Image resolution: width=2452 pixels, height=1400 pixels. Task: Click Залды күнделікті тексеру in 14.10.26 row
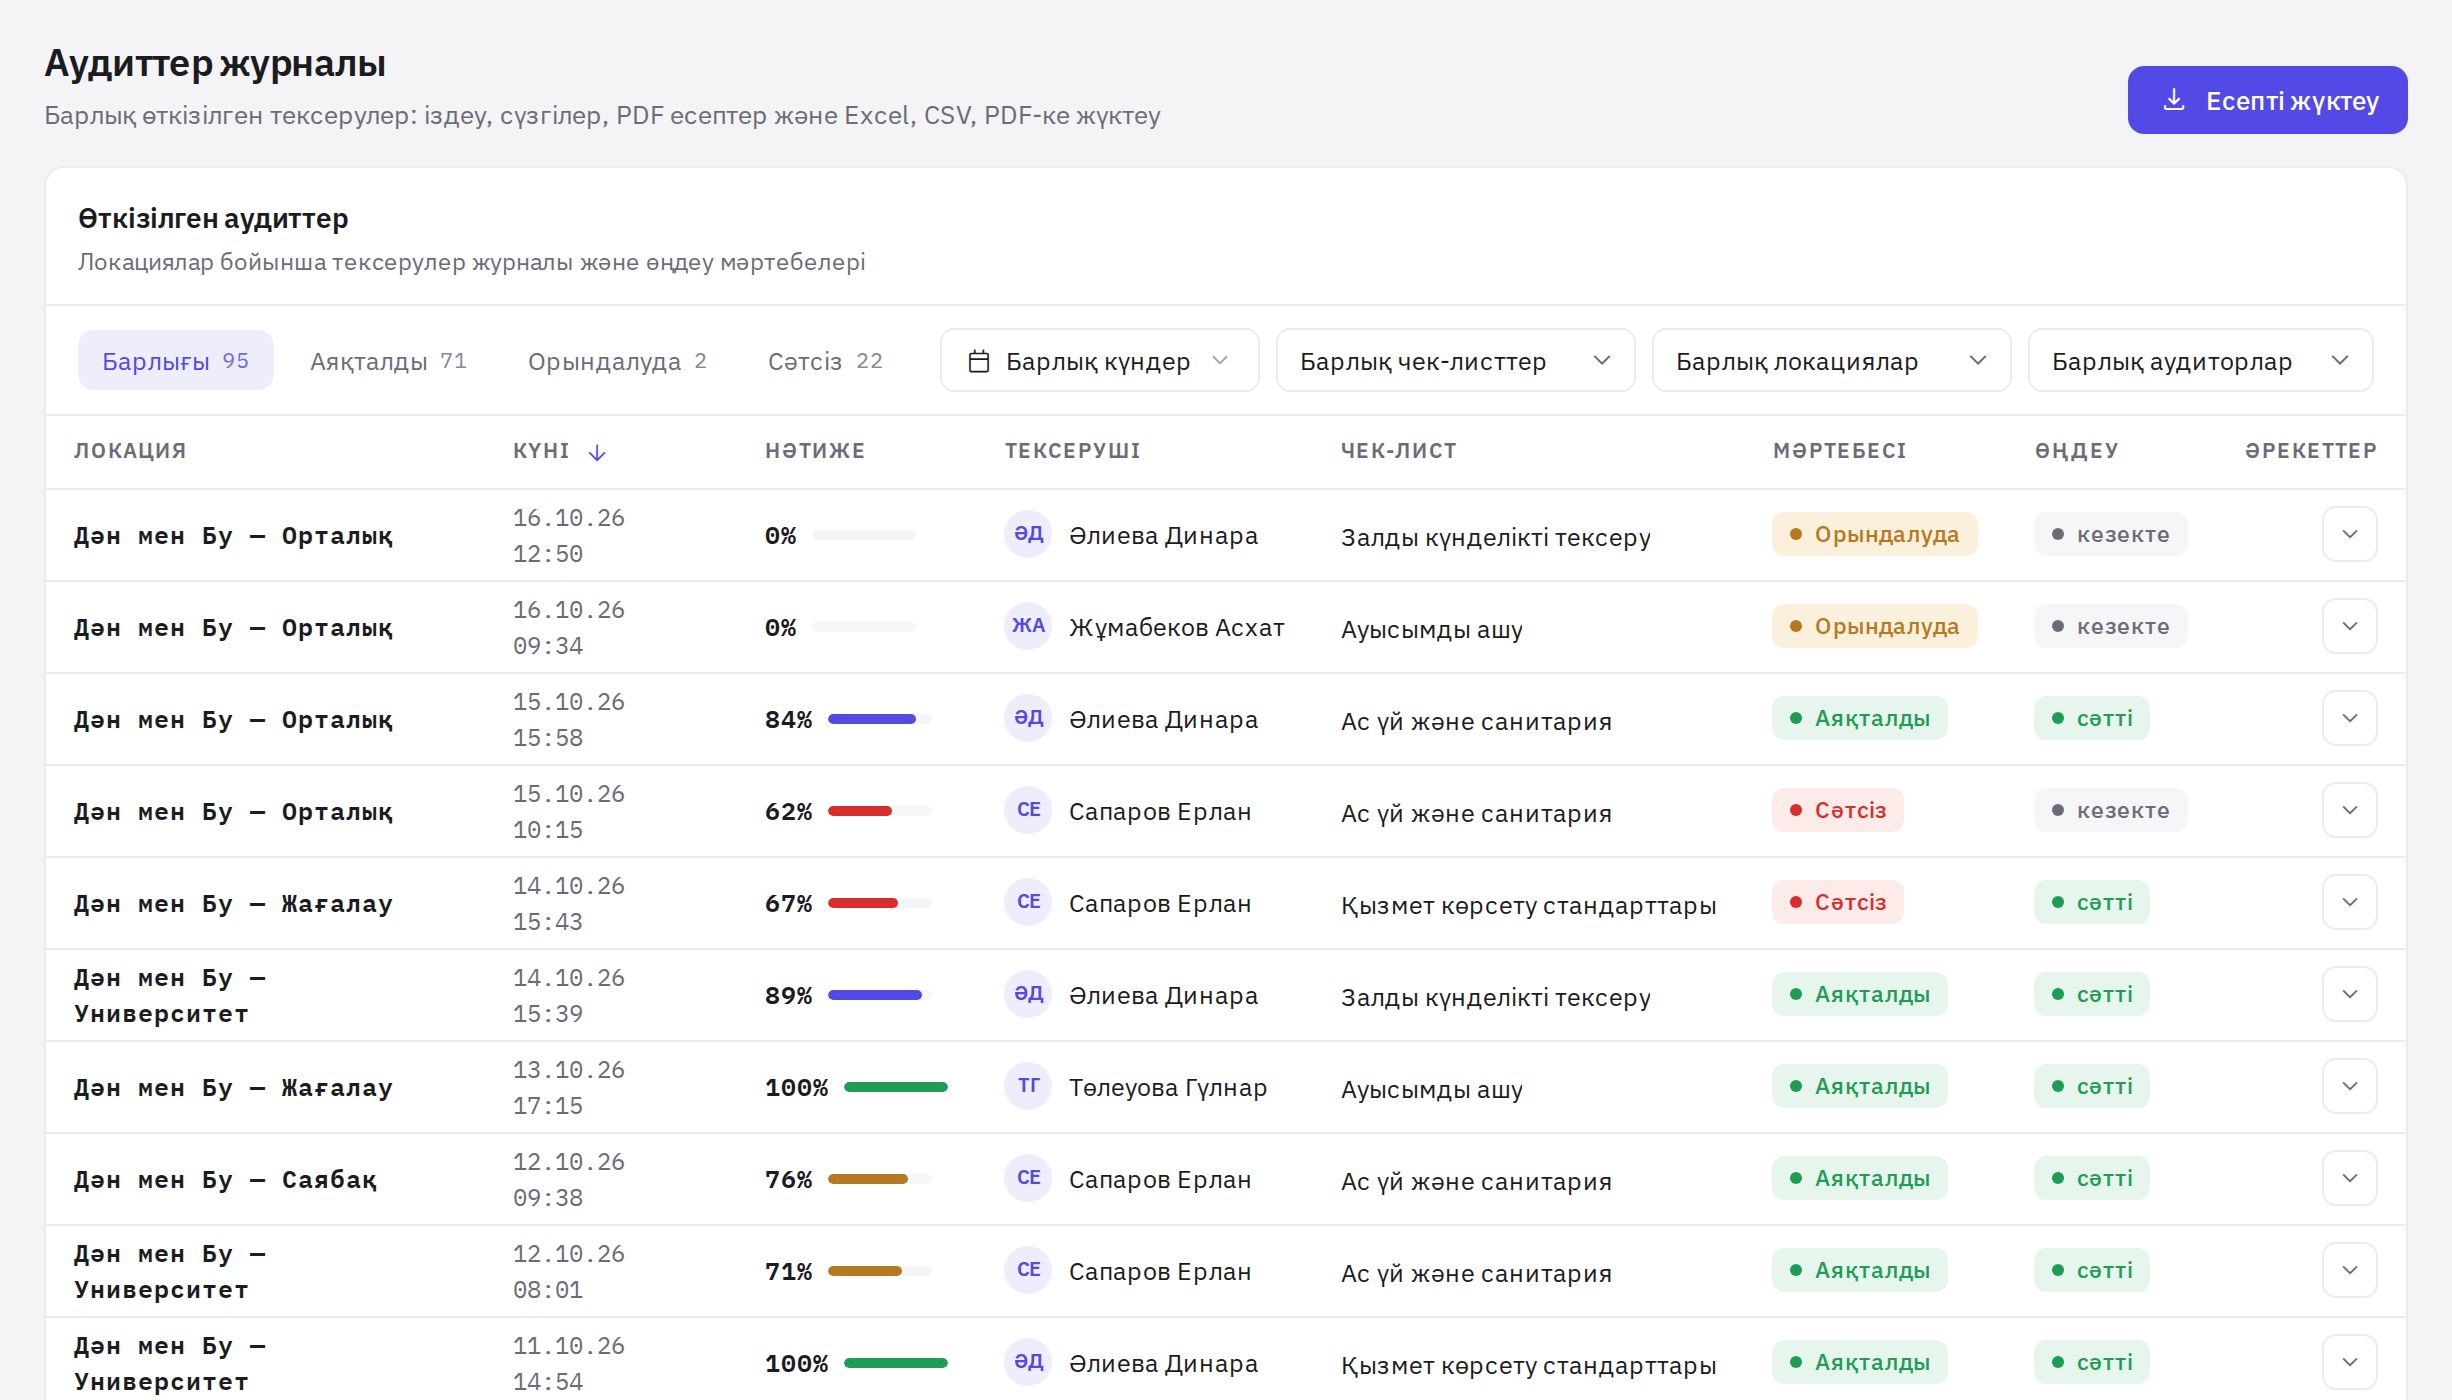point(1495,997)
